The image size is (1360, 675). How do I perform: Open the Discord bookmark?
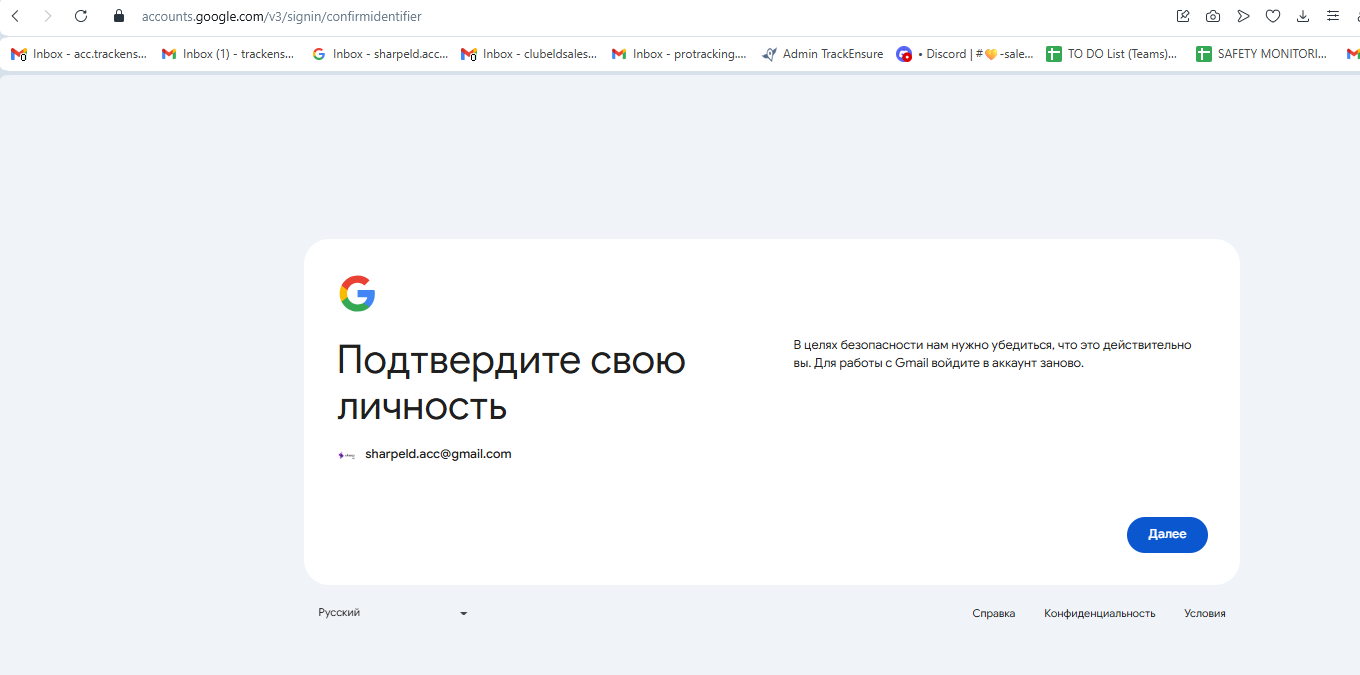965,54
